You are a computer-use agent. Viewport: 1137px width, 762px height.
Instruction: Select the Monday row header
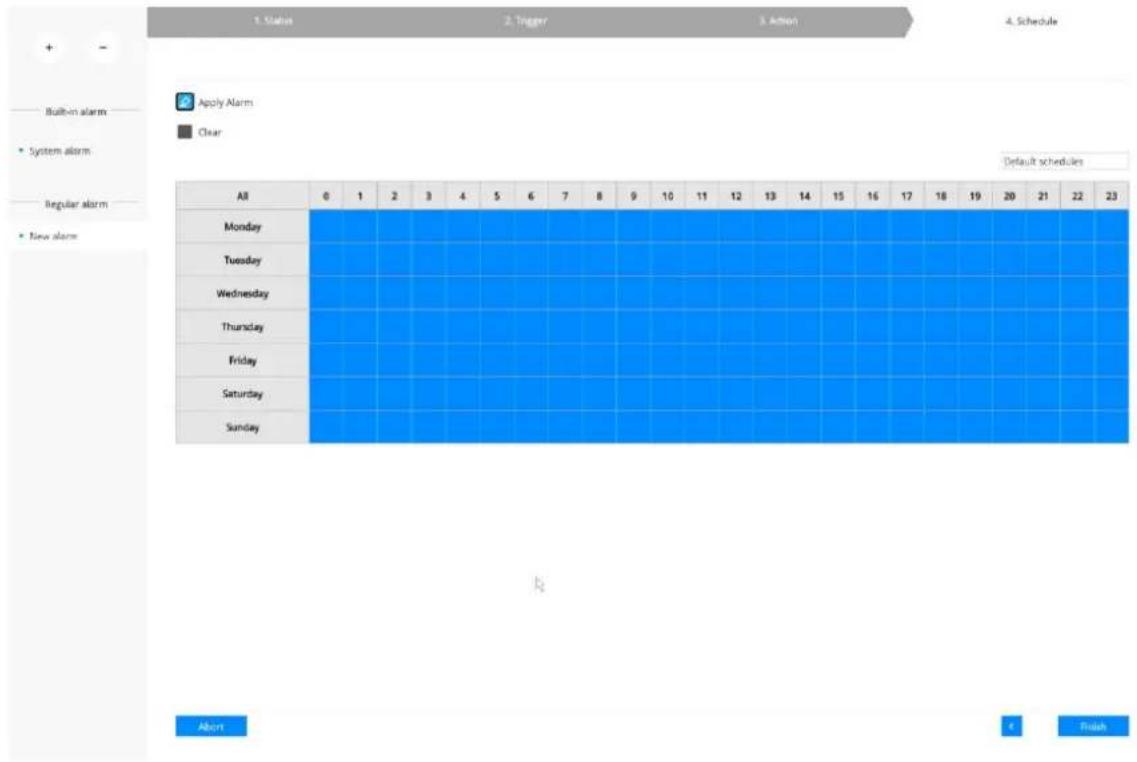coord(242,227)
